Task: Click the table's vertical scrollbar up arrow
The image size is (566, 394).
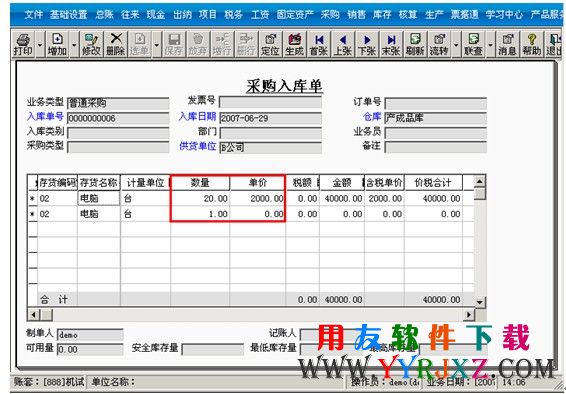Action: (x=479, y=182)
